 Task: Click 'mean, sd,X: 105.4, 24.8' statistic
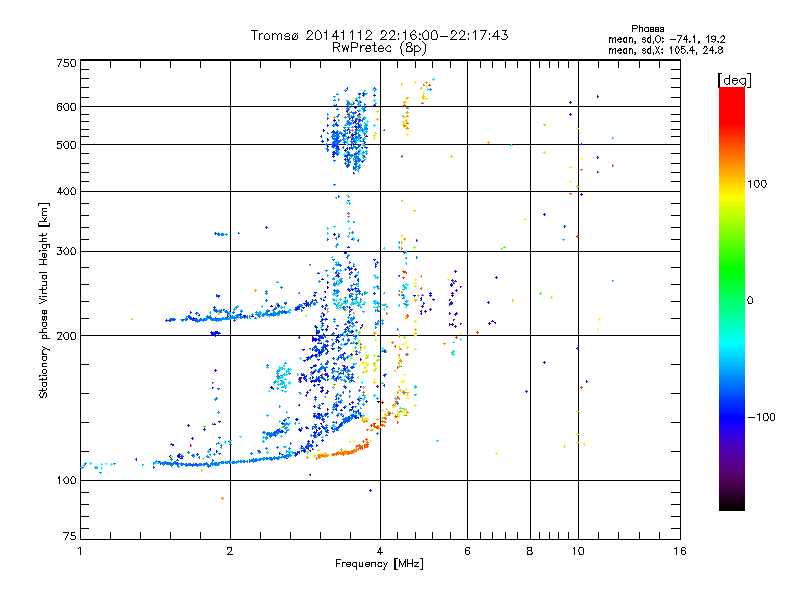click(x=665, y=50)
